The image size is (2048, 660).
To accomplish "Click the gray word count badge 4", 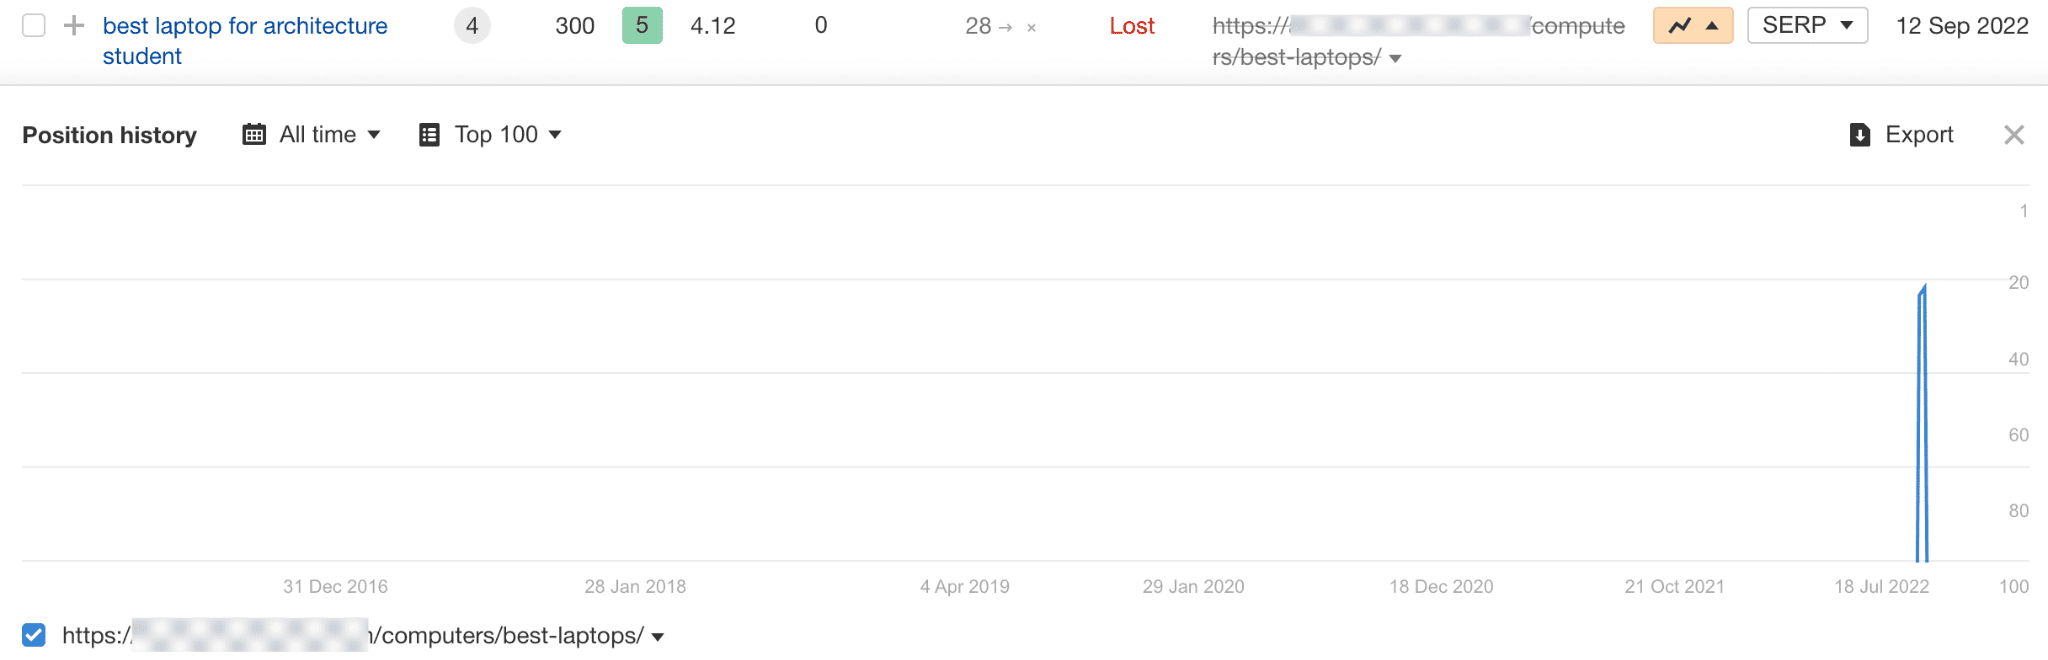I will pos(472,26).
